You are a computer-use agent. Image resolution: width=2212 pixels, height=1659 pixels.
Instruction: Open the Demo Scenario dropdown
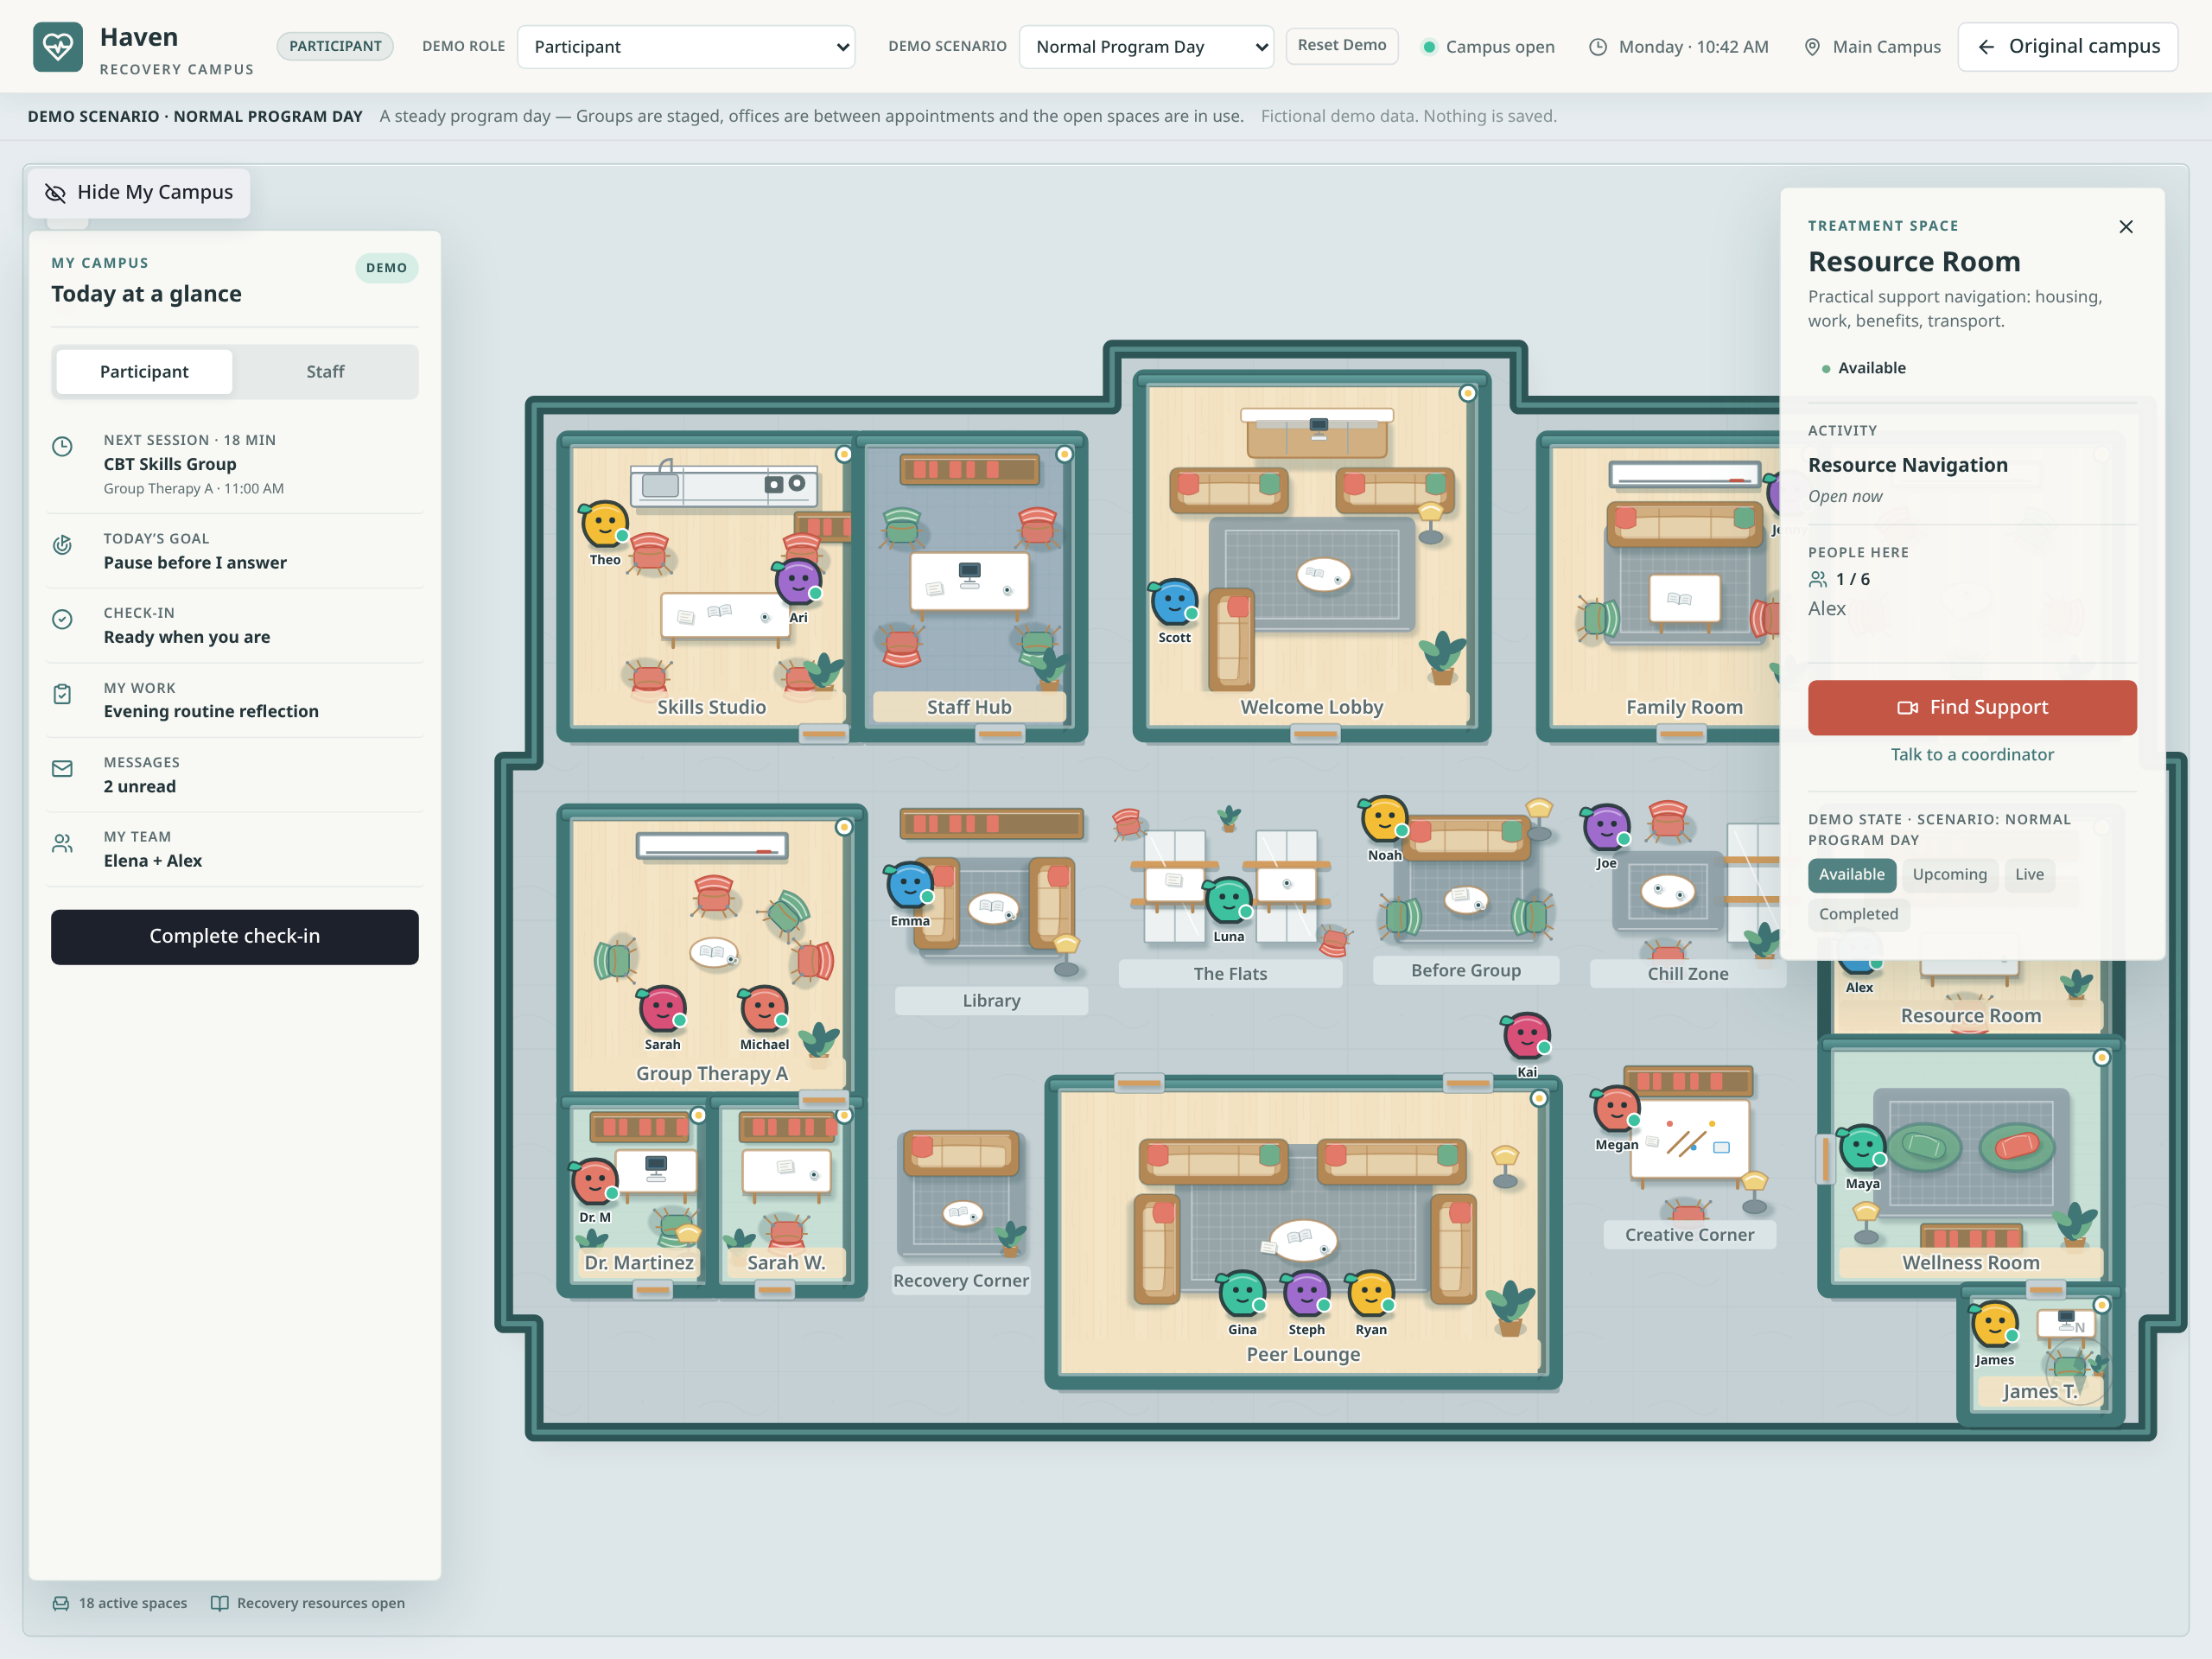coord(1146,47)
